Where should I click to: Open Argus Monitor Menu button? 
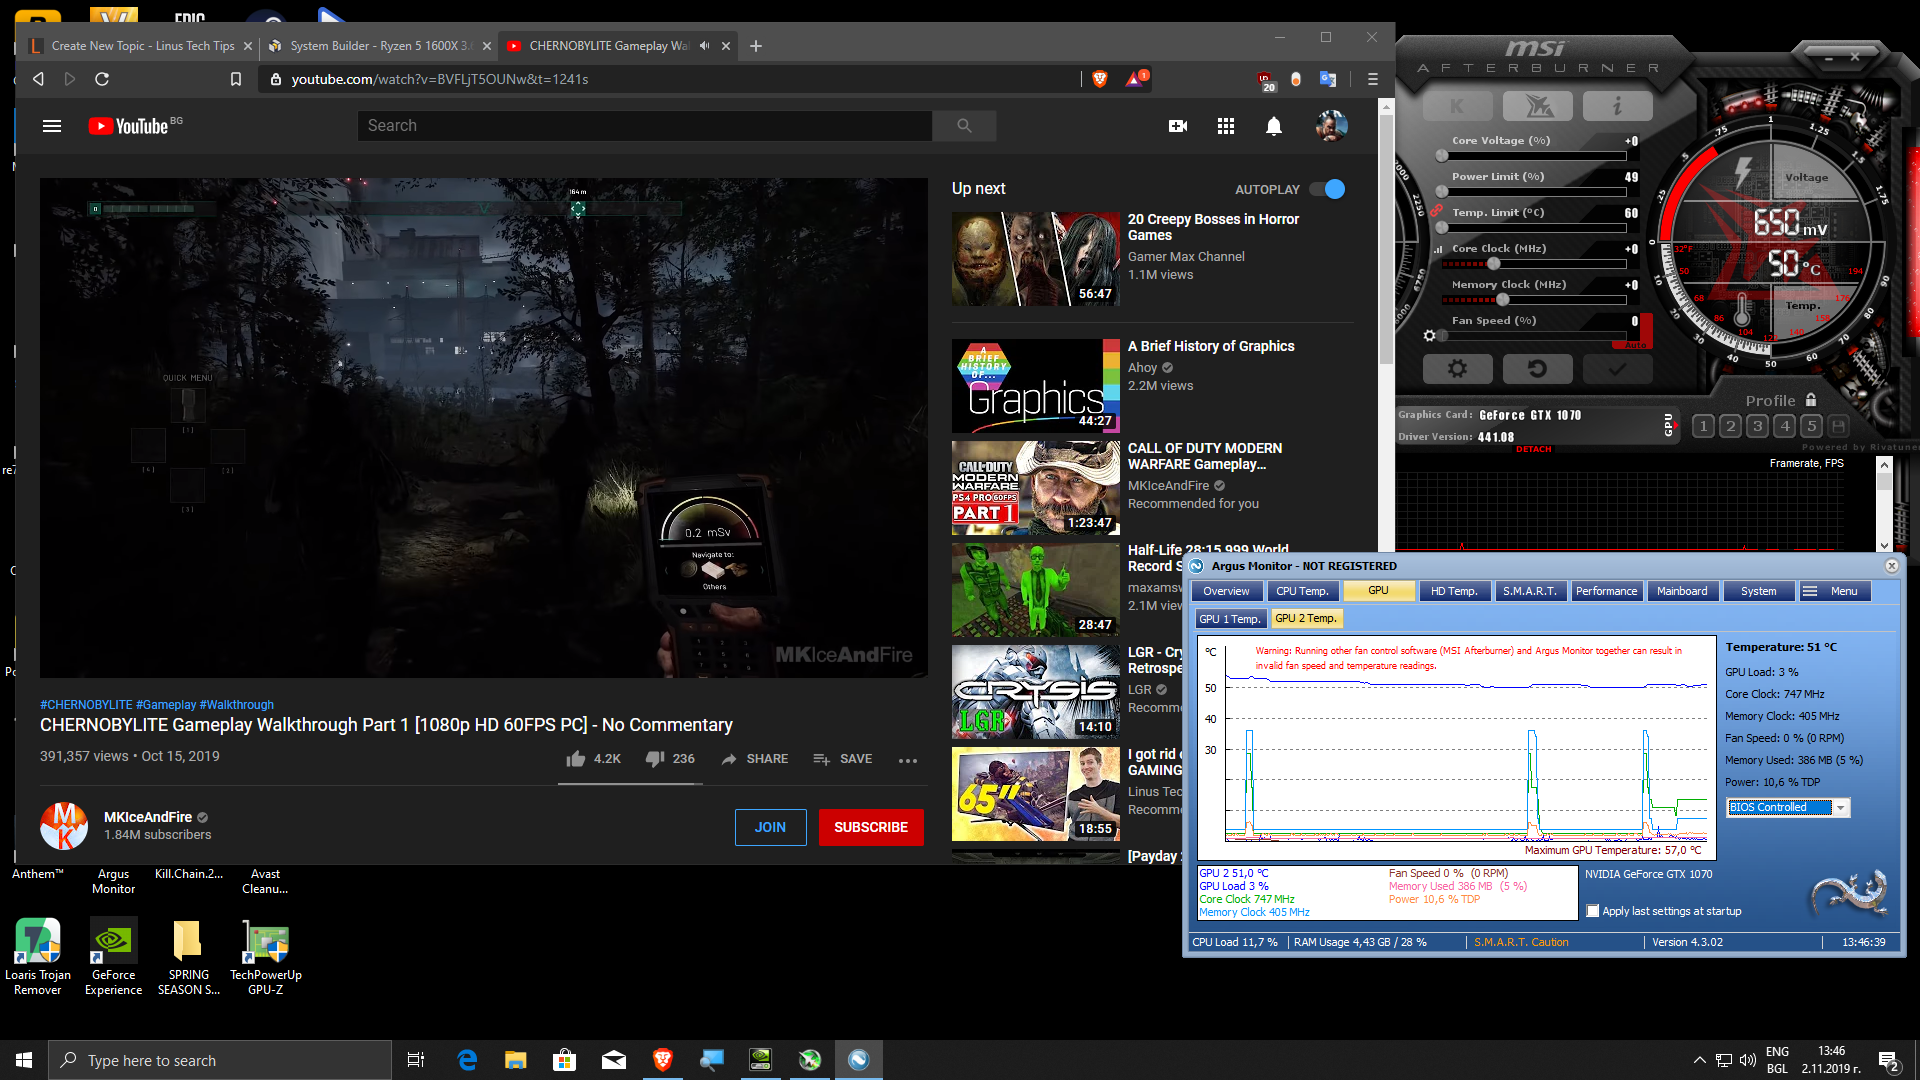(x=1835, y=592)
